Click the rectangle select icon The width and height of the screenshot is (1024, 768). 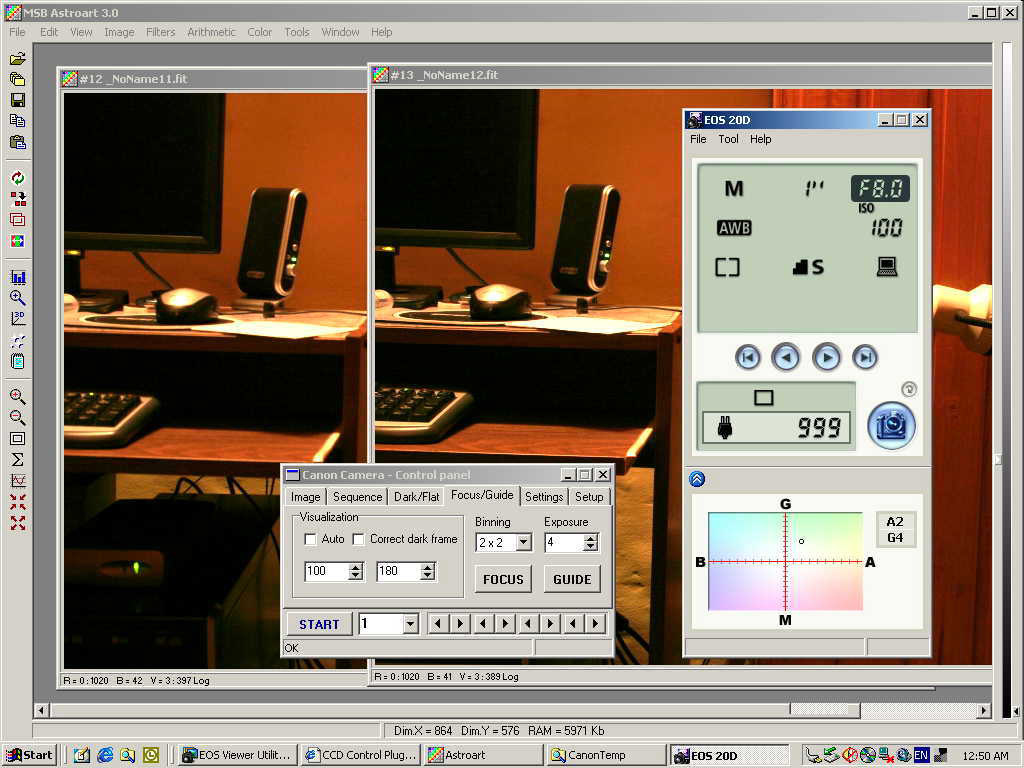click(x=18, y=438)
